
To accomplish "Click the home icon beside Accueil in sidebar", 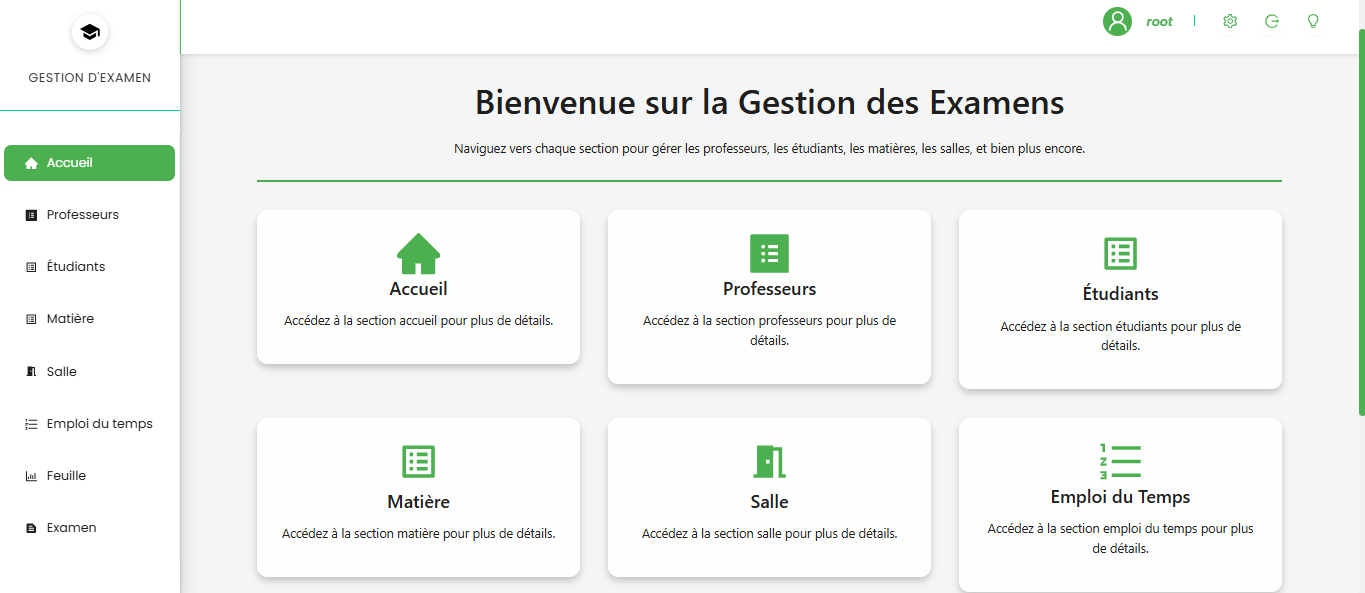I will pos(31,163).
